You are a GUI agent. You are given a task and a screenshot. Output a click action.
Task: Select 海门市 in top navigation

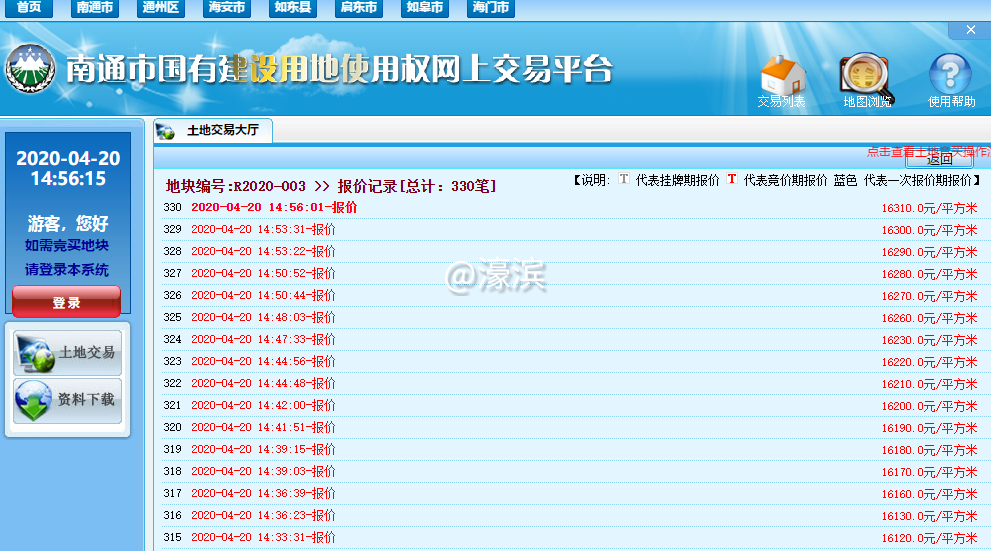pyautogui.click(x=490, y=8)
